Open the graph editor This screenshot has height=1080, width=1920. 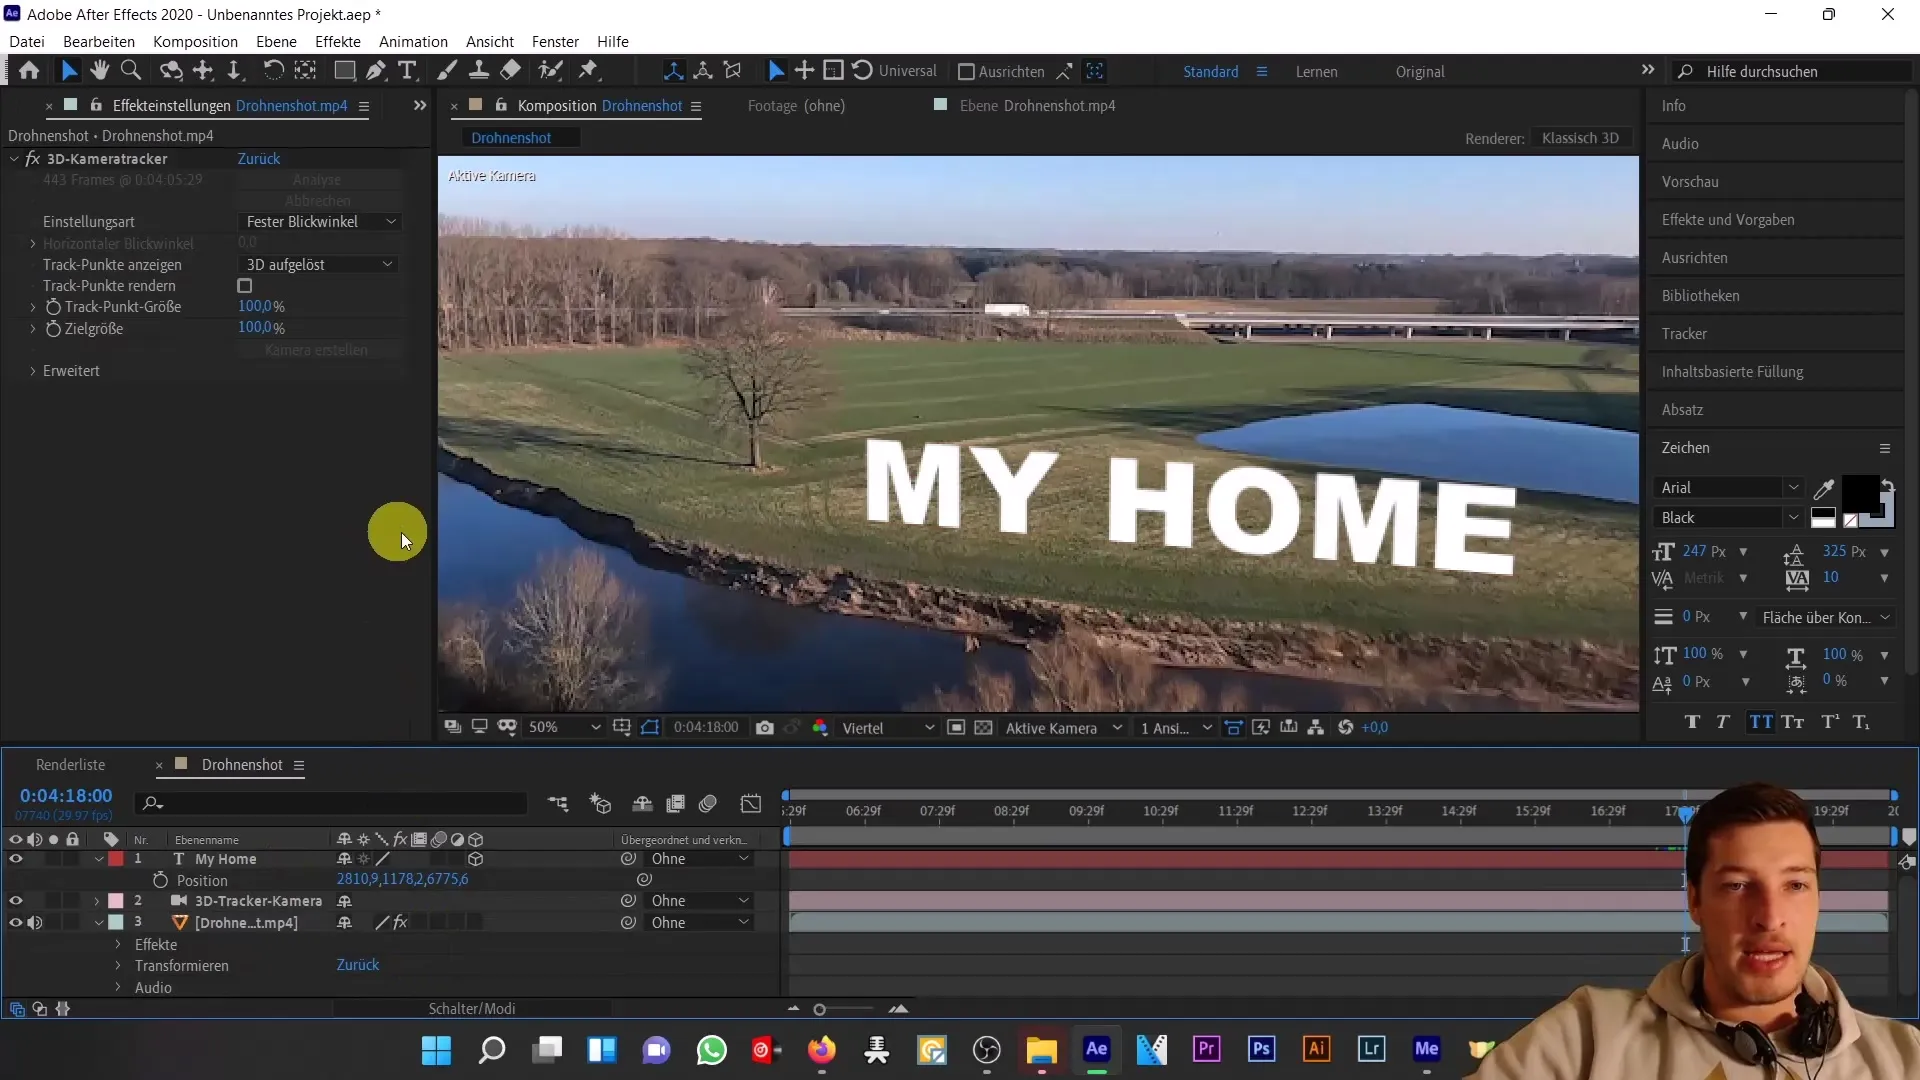pyautogui.click(x=751, y=804)
